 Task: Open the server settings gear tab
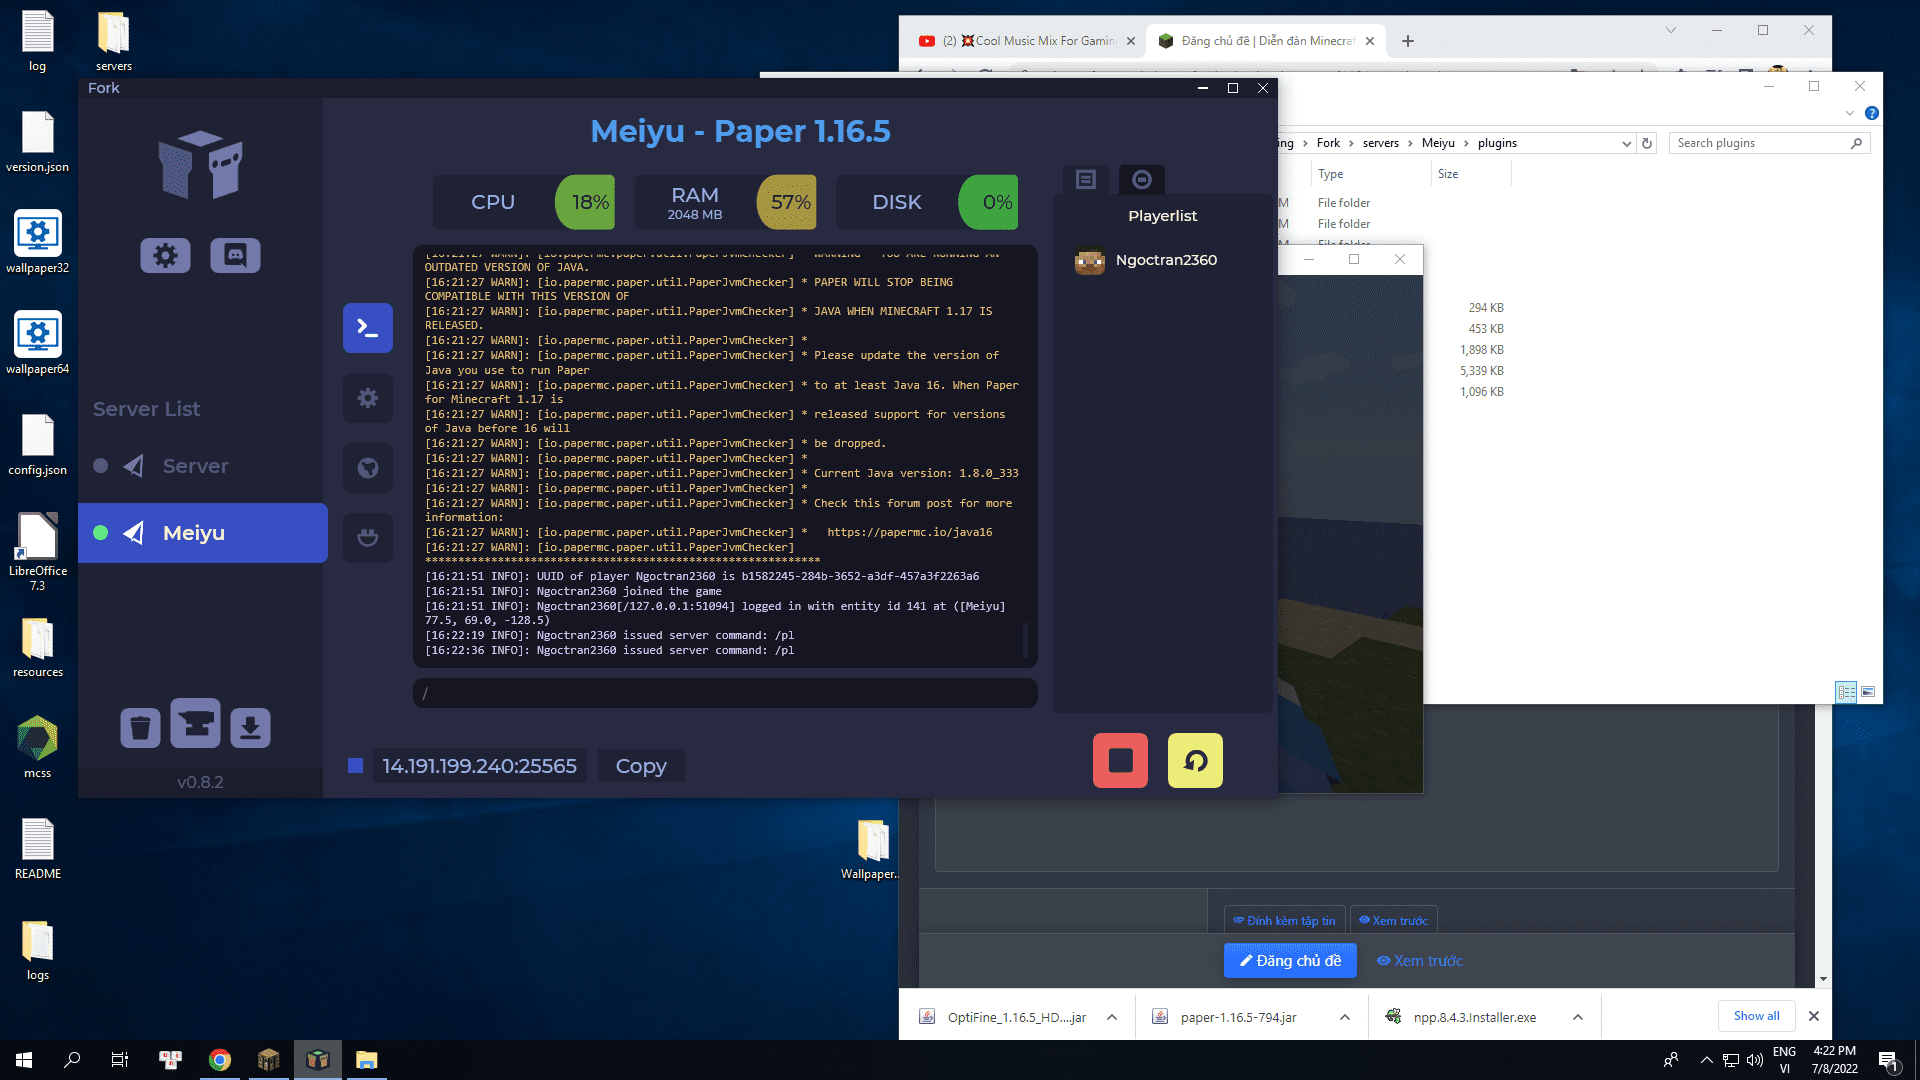tap(367, 398)
